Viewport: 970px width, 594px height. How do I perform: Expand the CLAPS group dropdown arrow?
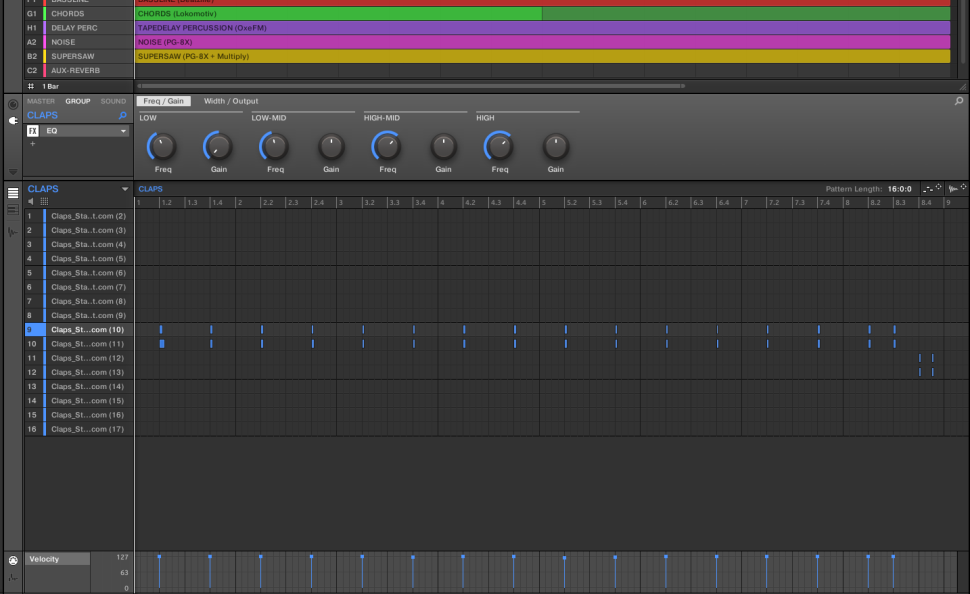(x=125, y=189)
